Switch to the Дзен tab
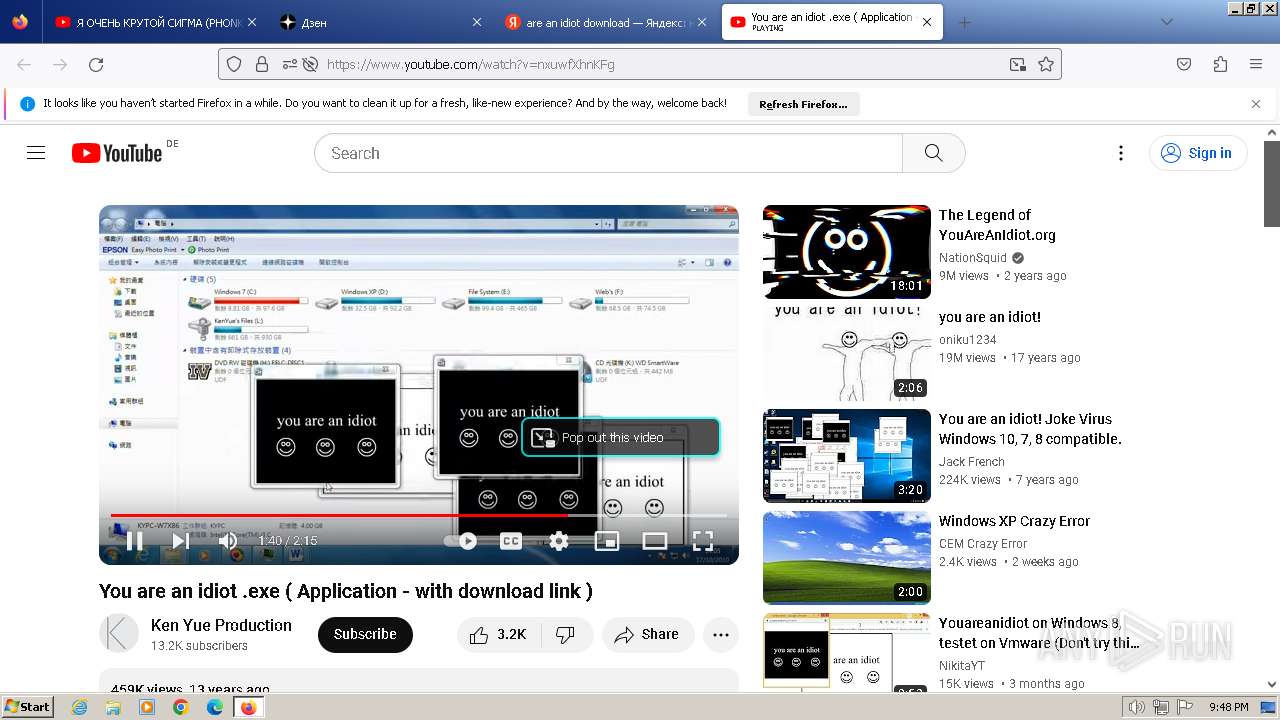 (x=379, y=22)
